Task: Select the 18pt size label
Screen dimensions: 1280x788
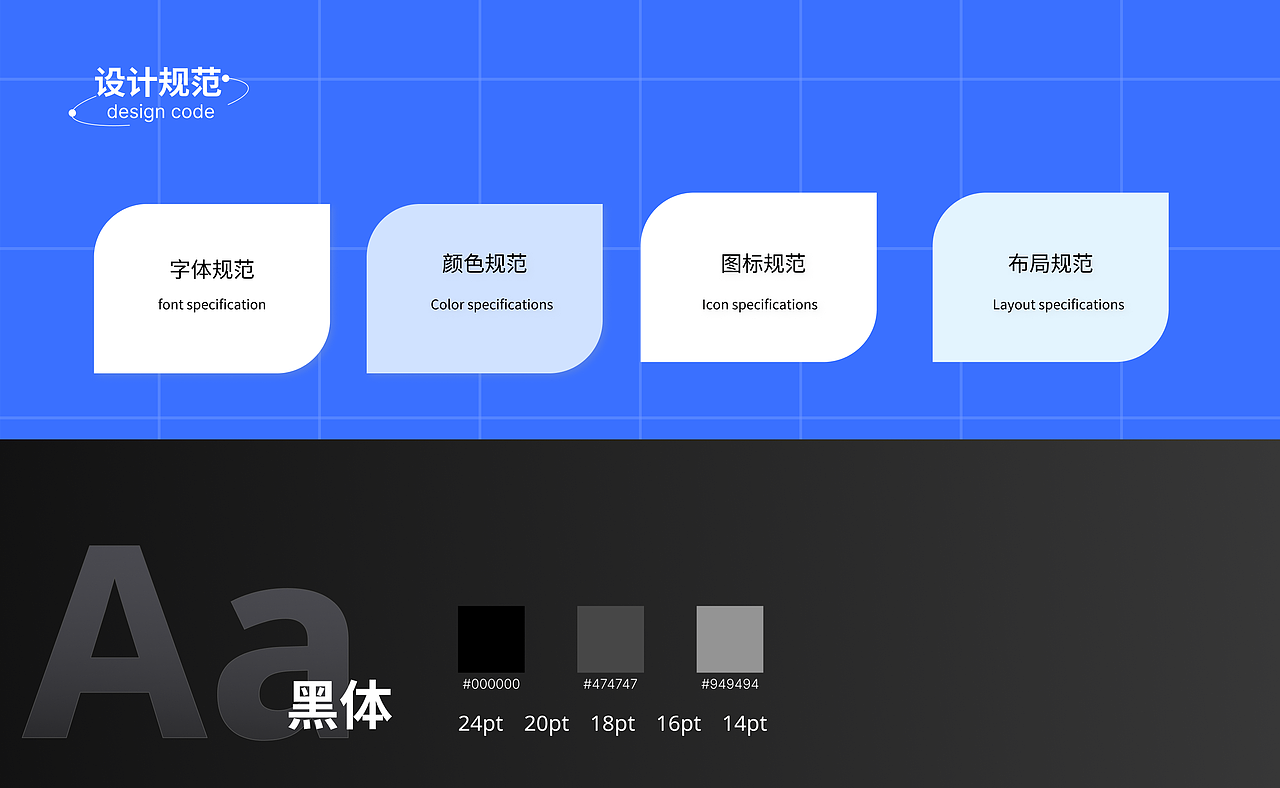Action: 612,723
